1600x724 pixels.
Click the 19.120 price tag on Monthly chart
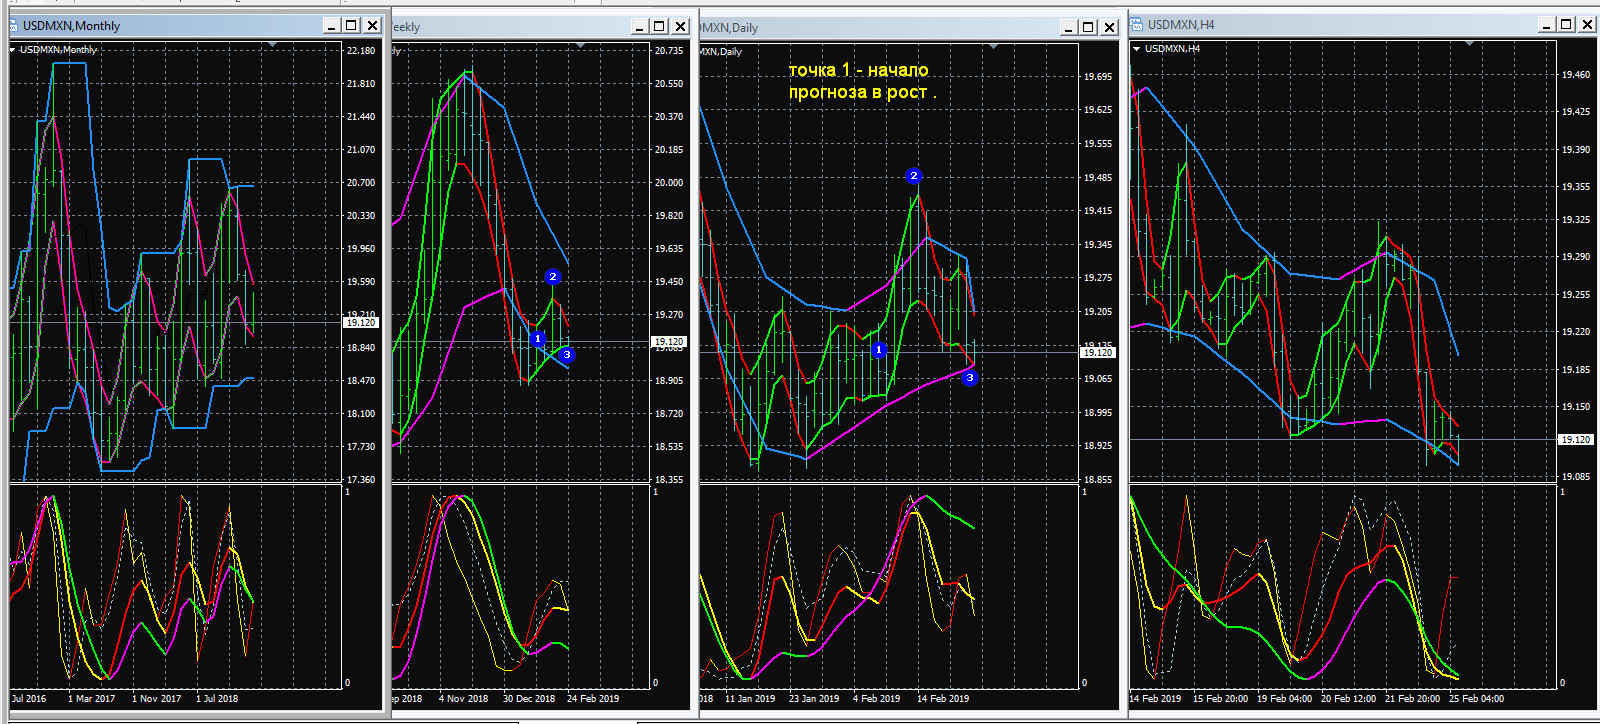[x=360, y=322]
